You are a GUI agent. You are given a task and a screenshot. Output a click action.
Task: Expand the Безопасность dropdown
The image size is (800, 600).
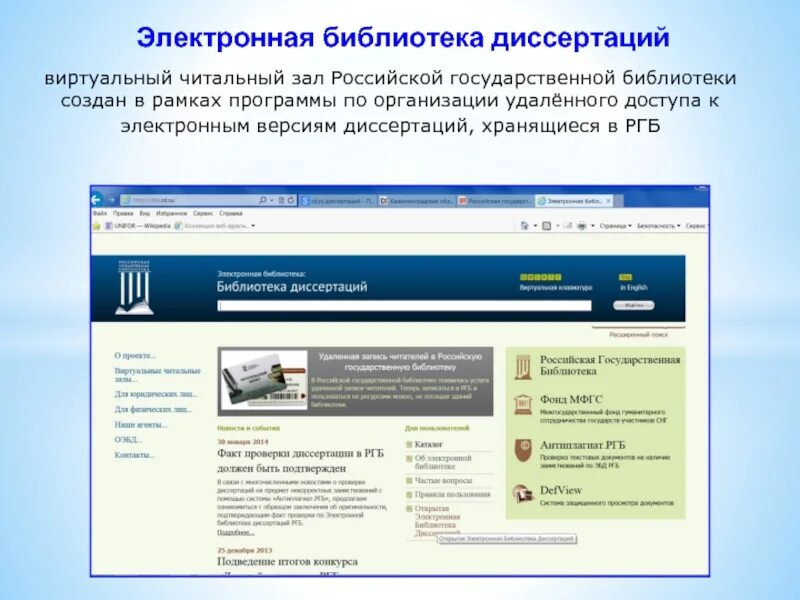[659, 226]
